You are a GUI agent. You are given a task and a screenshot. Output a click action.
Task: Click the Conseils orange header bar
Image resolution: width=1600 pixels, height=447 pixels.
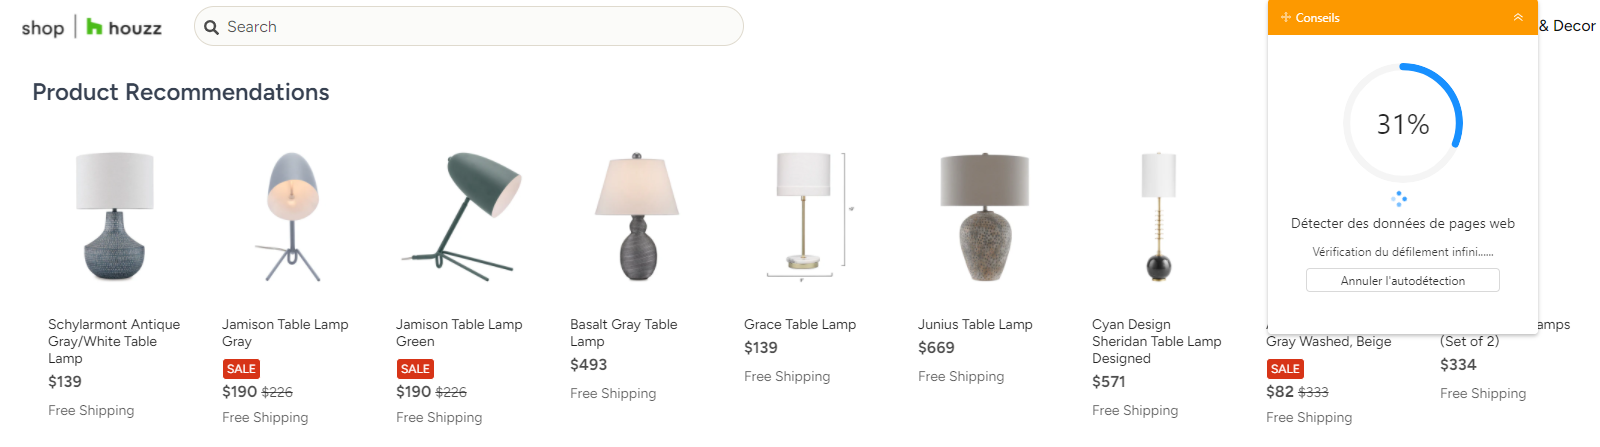pos(1400,18)
